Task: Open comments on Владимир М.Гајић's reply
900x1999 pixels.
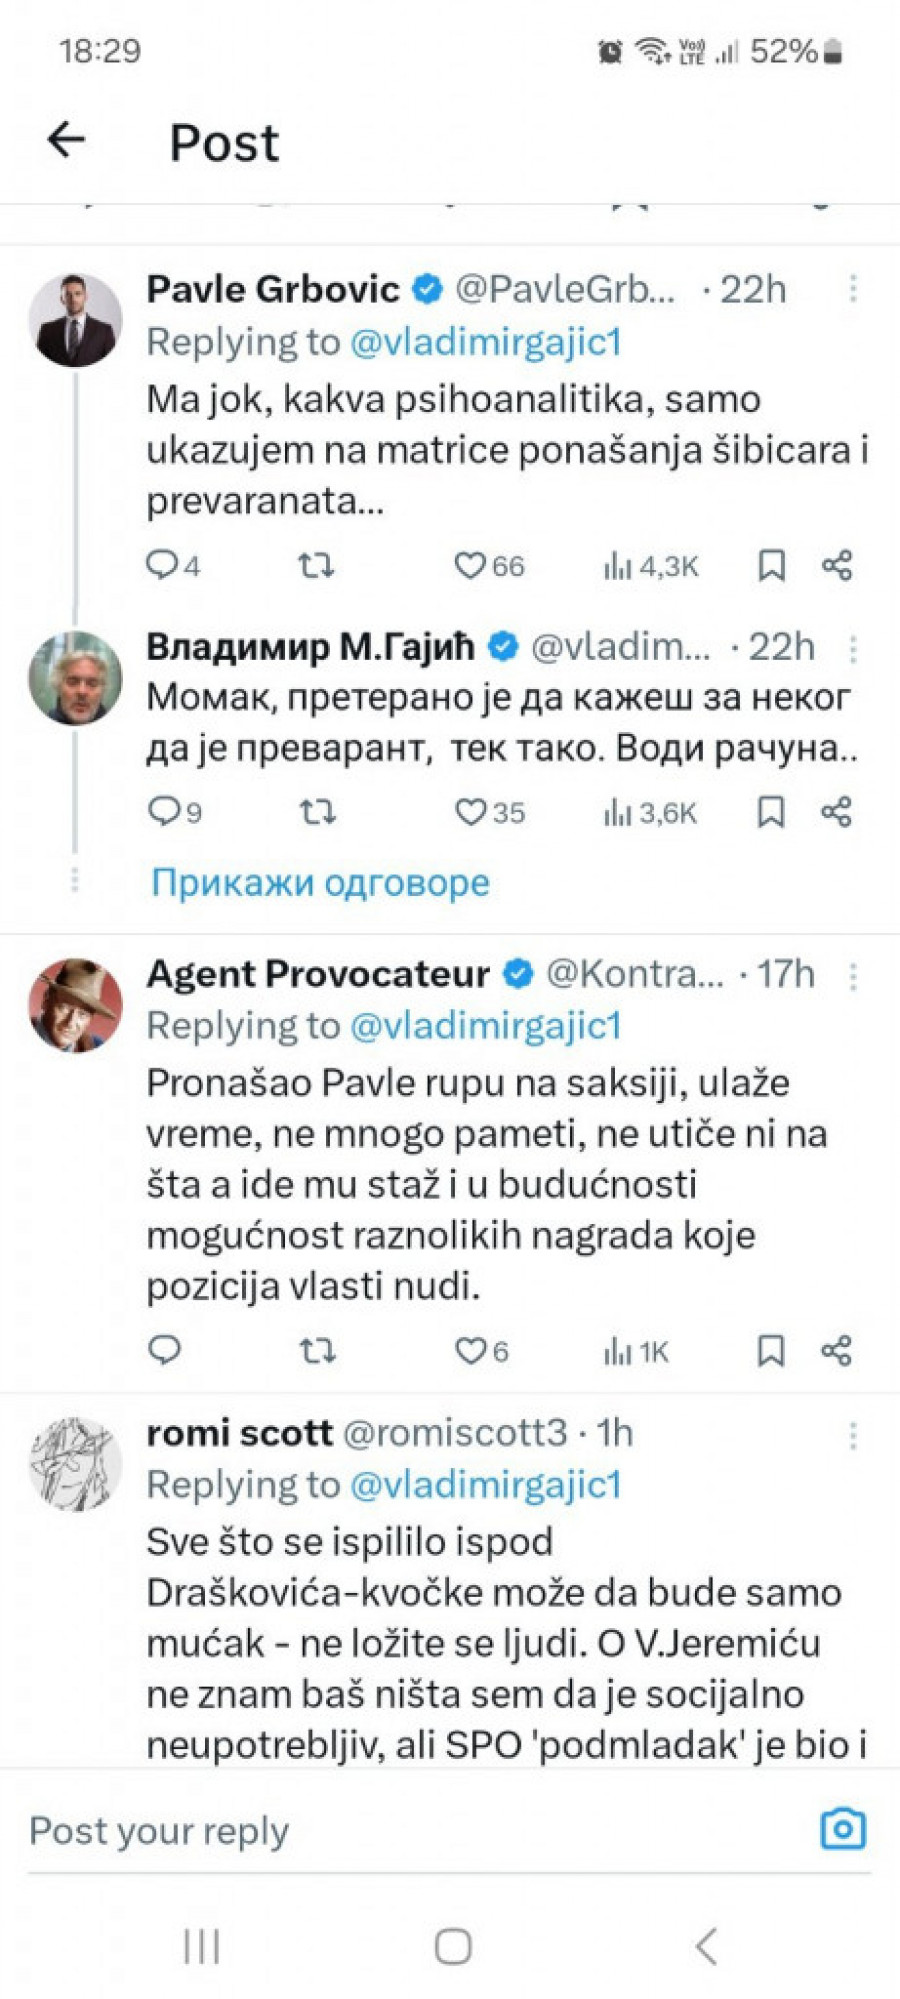Action: [x=163, y=812]
